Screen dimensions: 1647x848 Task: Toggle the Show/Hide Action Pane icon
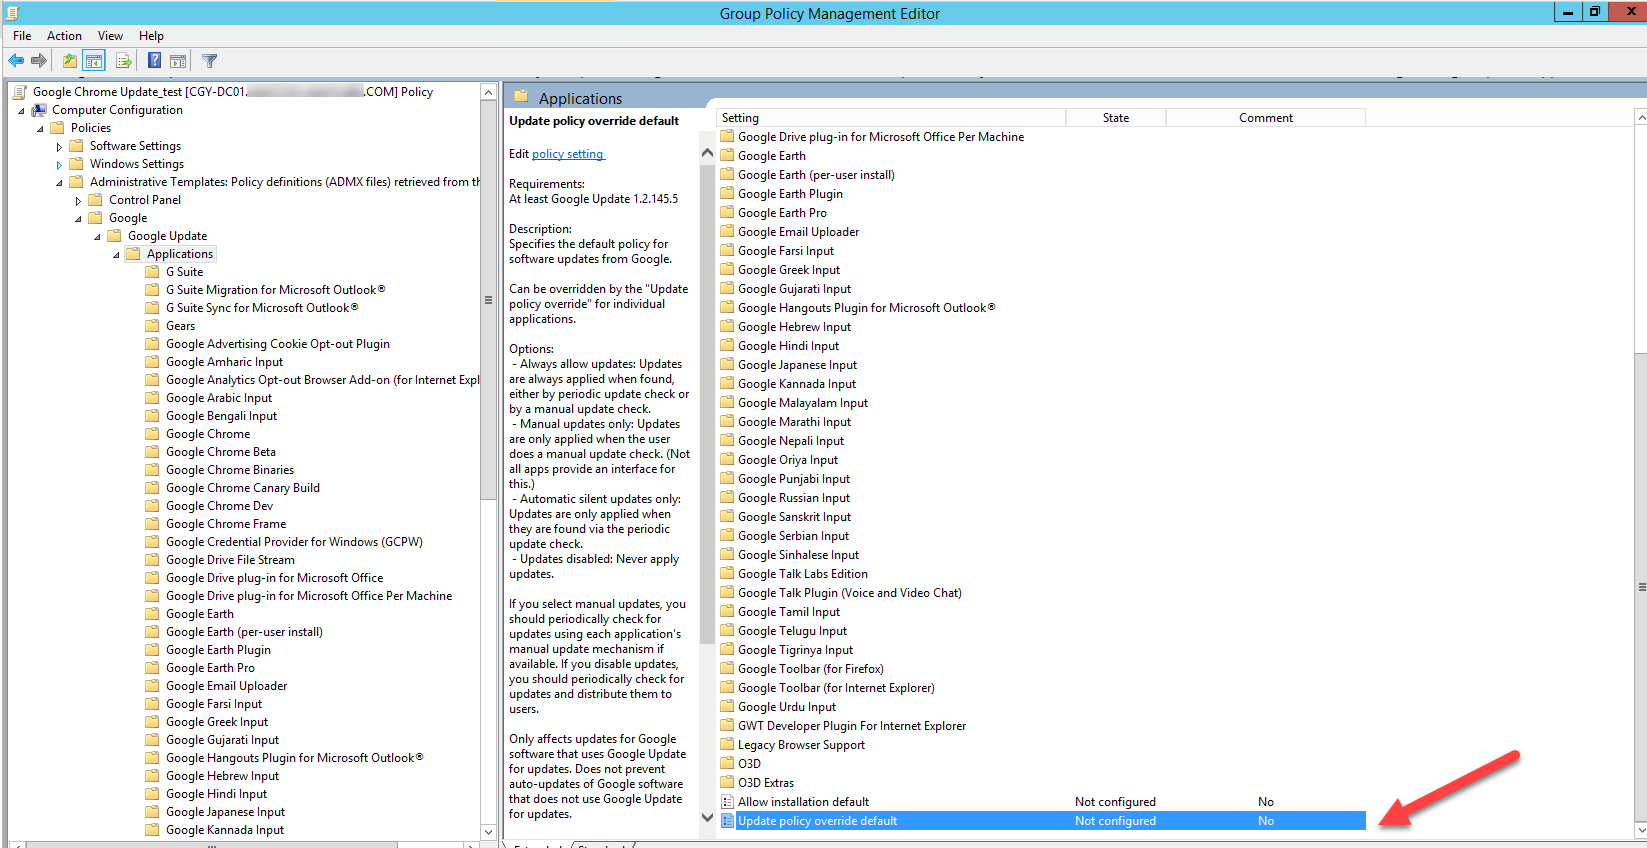tap(178, 61)
